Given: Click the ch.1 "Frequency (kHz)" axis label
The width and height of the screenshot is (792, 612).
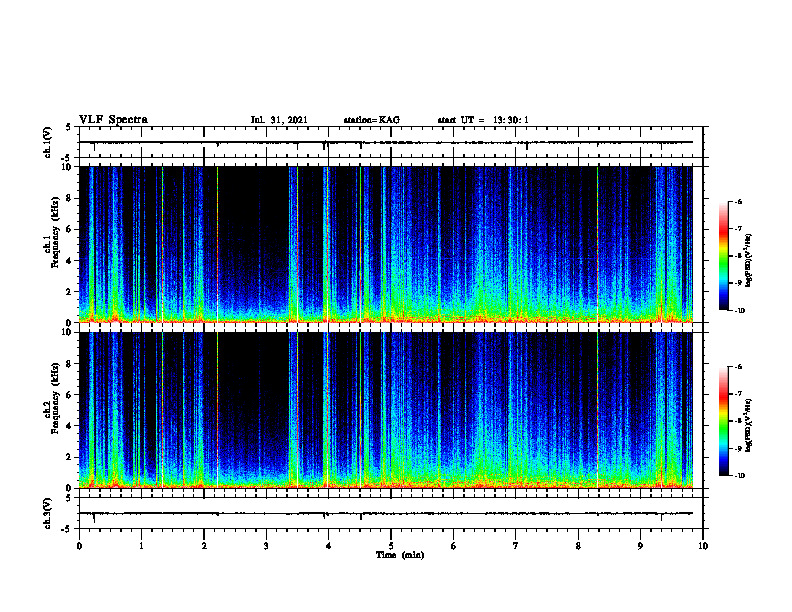Looking at the screenshot, I should point(56,234).
